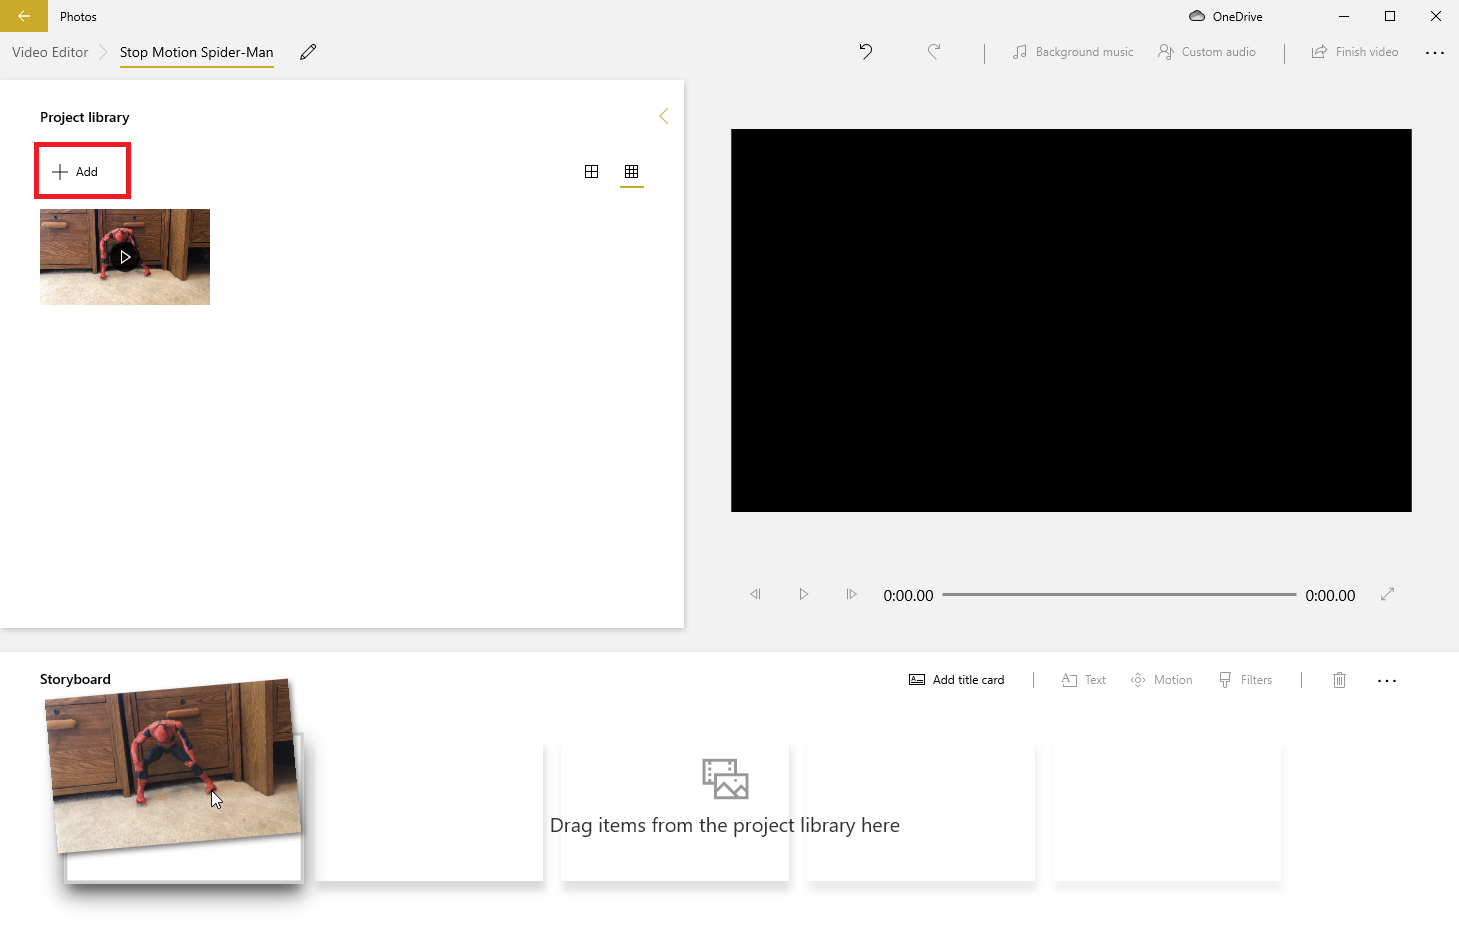Viewport: 1459px width, 932px height.
Task: Click the preview seek bar
Action: coord(1119,594)
